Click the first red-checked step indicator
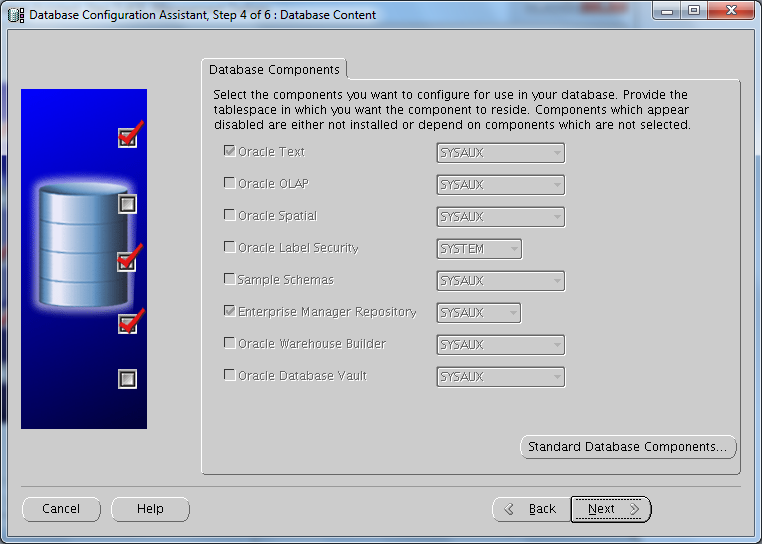This screenshot has width=762, height=544. (x=127, y=138)
